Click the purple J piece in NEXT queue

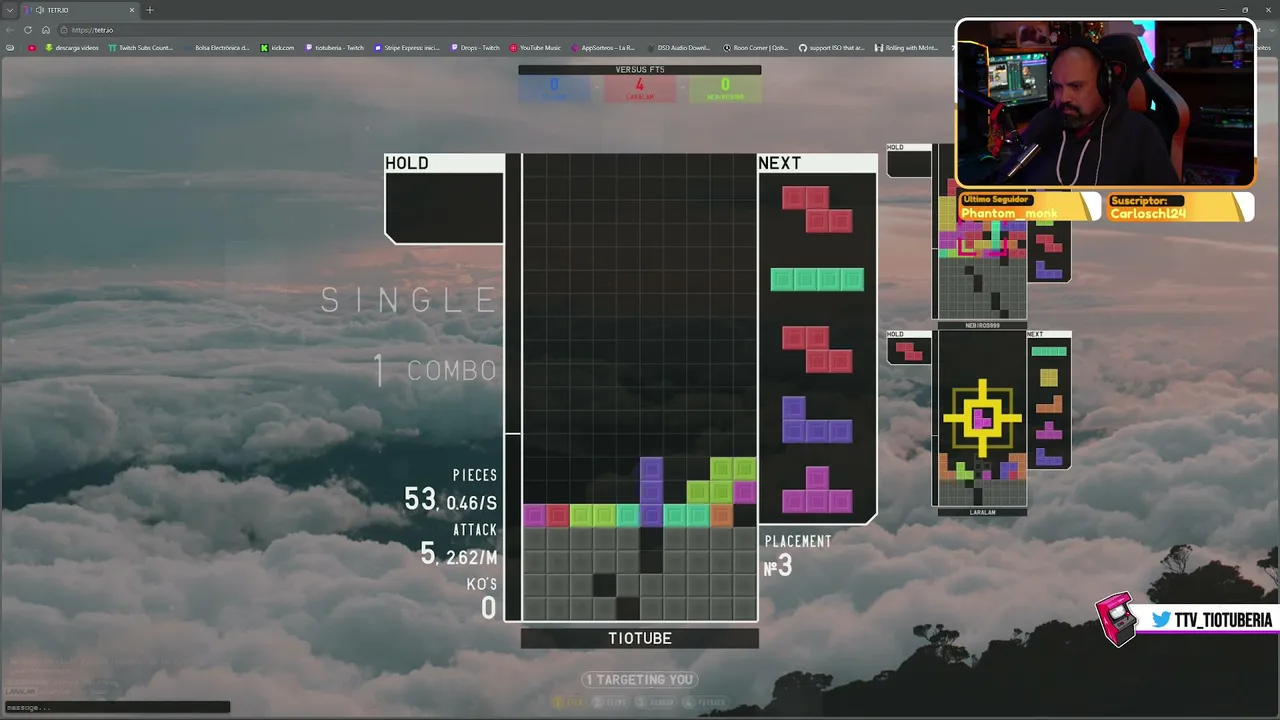tap(817, 420)
